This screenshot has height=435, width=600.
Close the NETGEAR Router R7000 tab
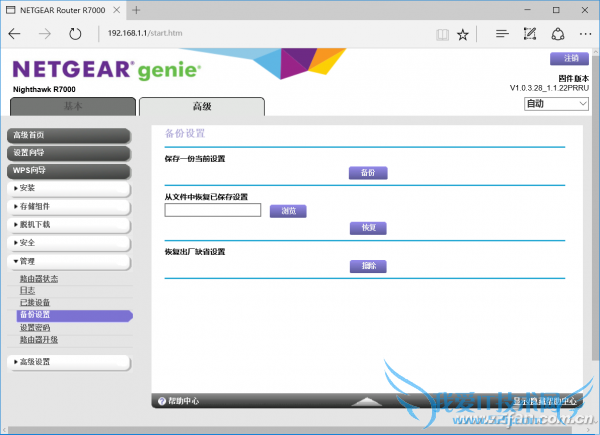click(117, 10)
